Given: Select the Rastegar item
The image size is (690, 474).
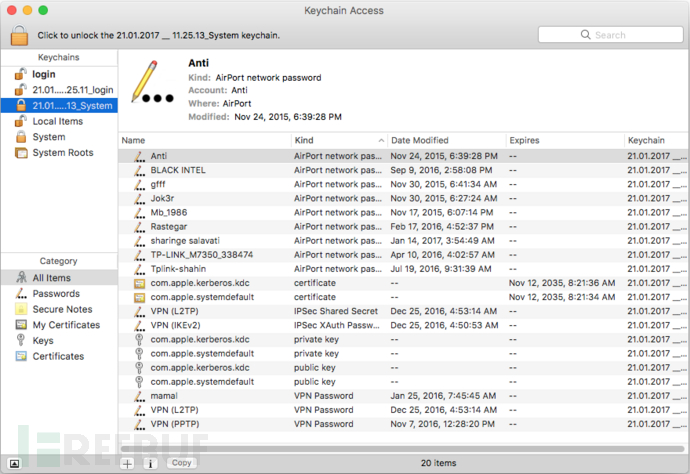Looking at the screenshot, I should pyautogui.click(x=403, y=226).
